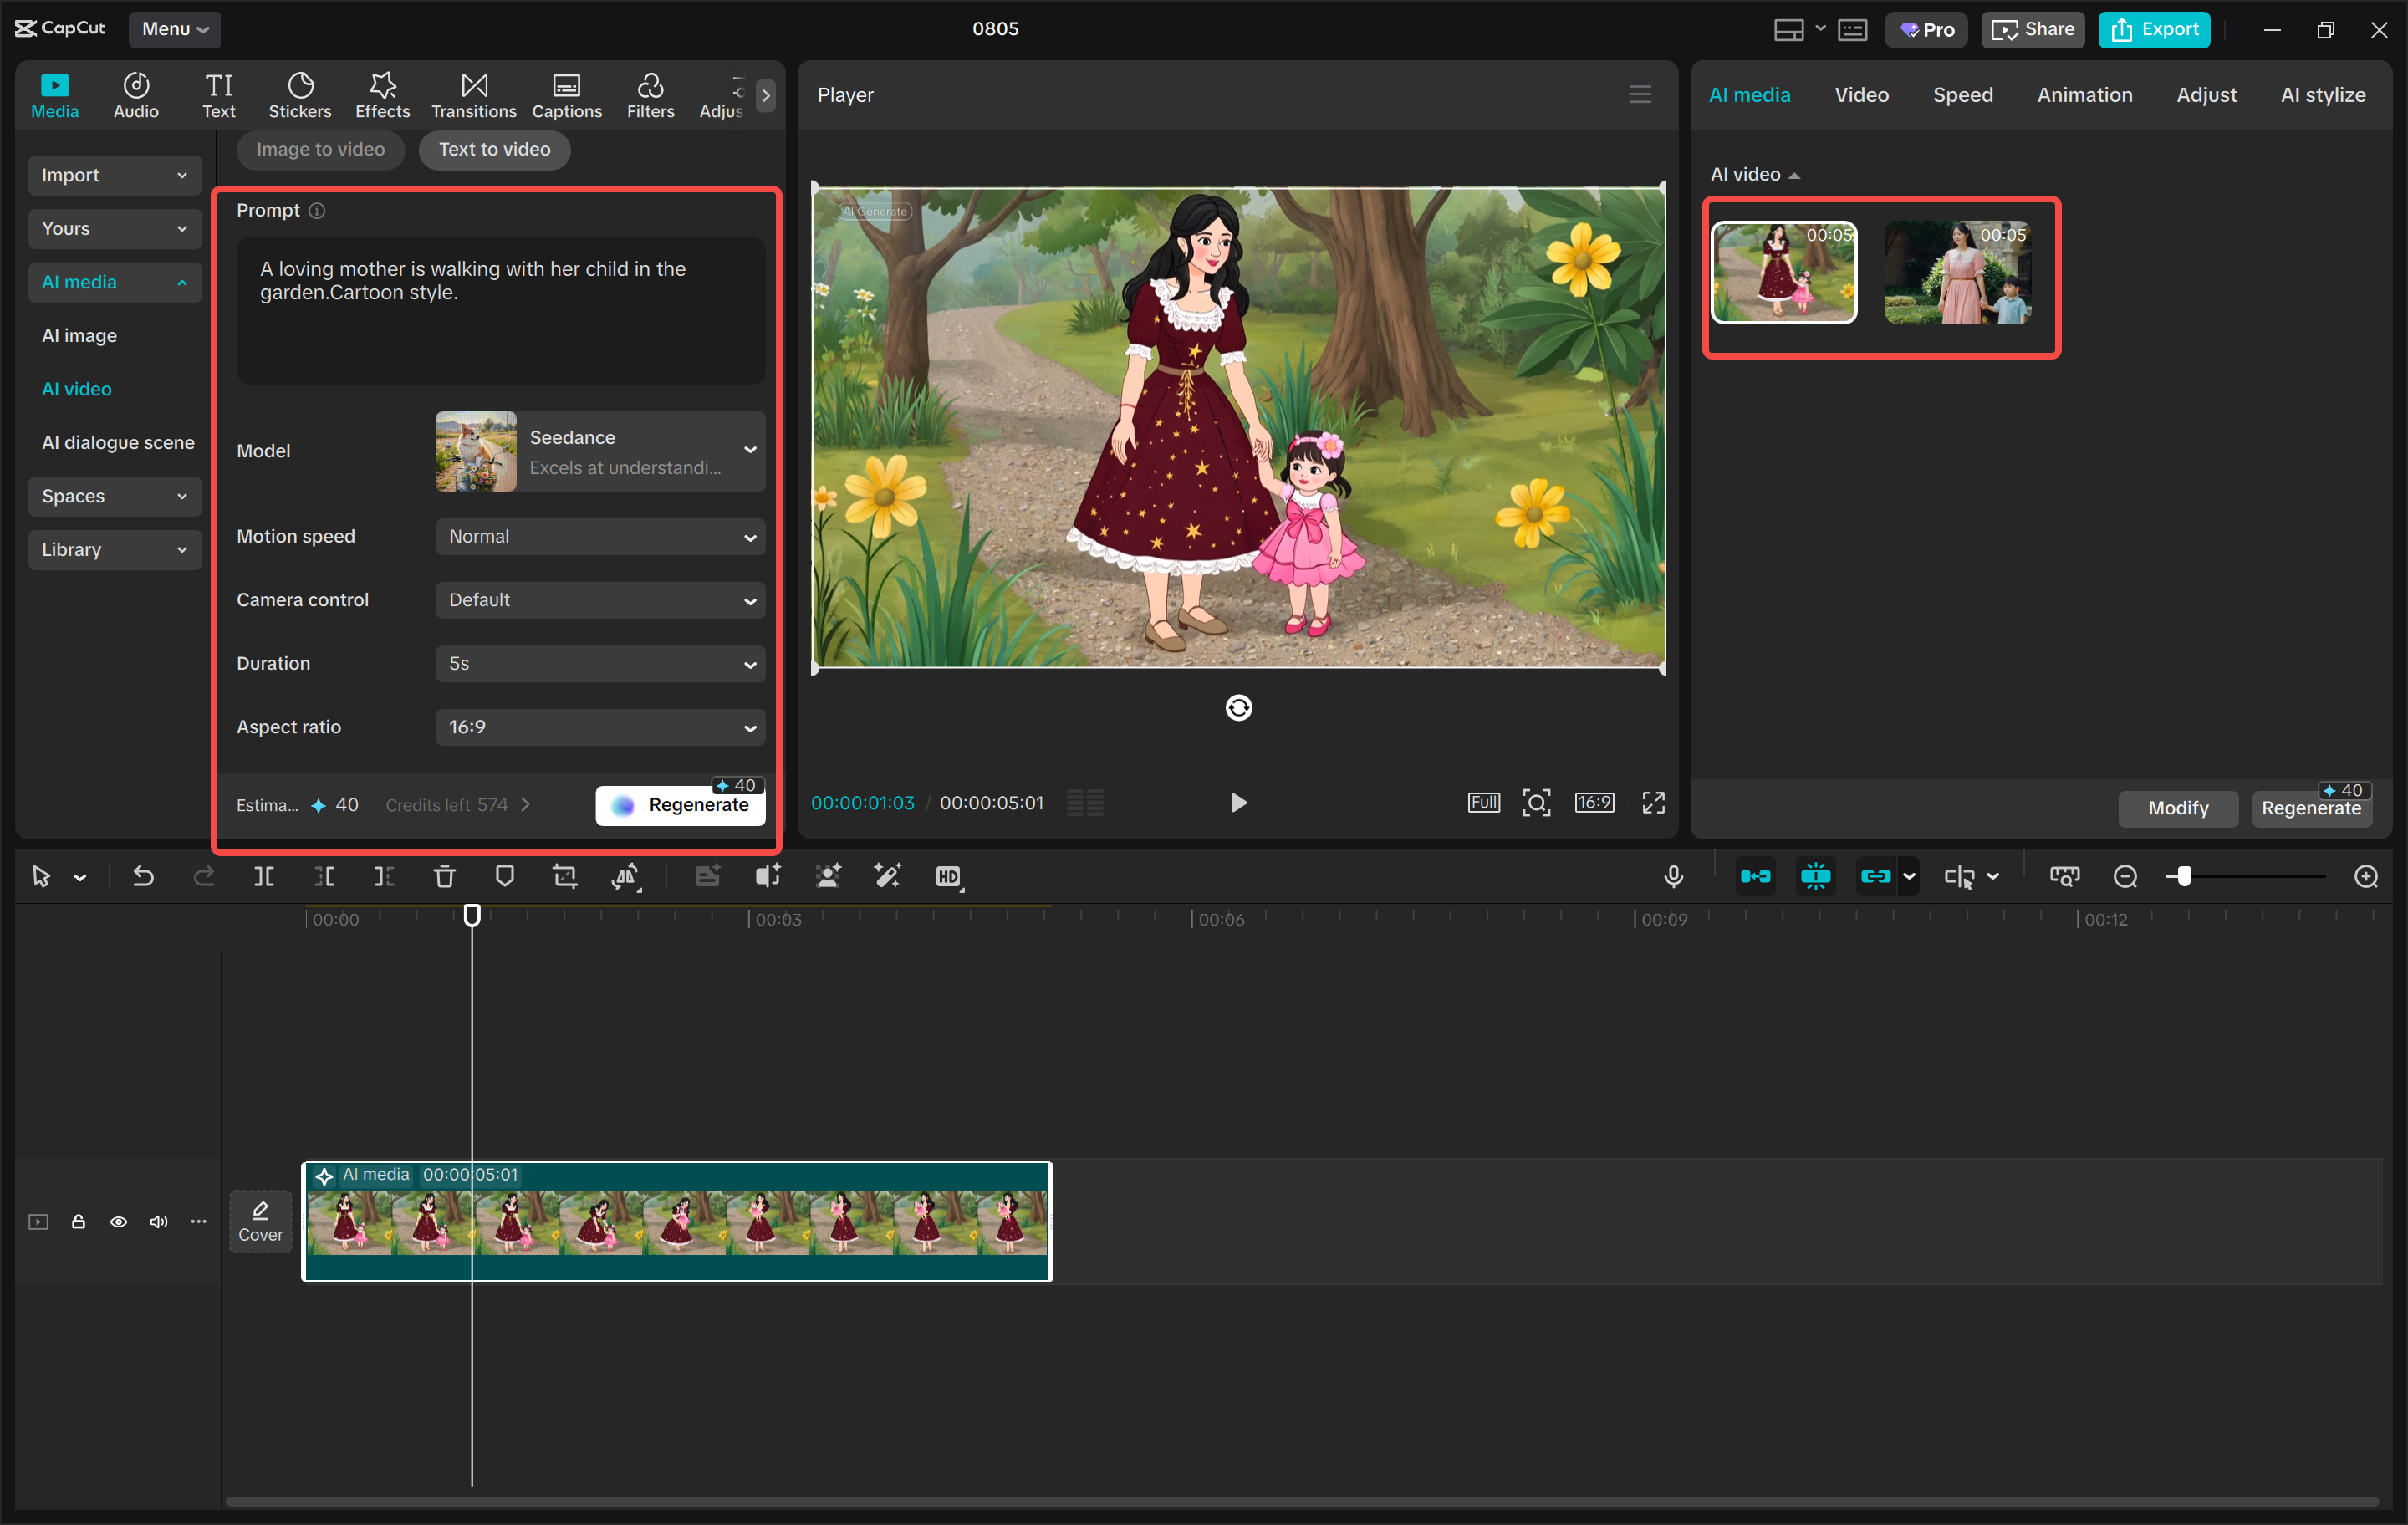Hide the AI media track with the eye icon
Viewport: 2408px width, 1525px height.
point(118,1222)
